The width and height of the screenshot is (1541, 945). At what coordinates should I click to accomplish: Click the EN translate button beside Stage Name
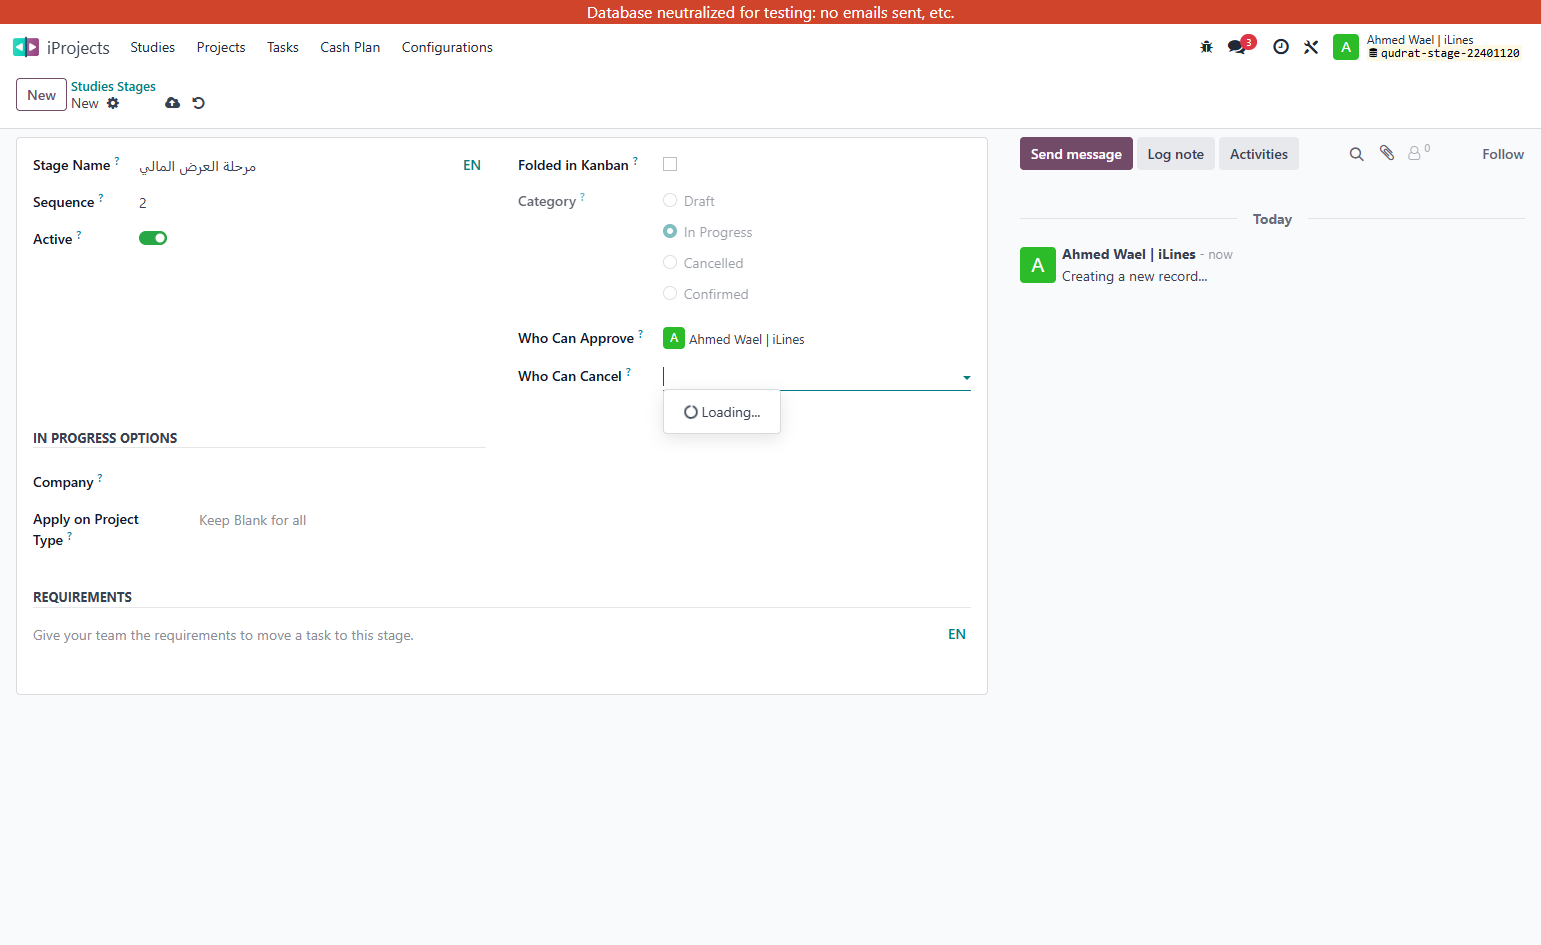pyautogui.click(x=472, y=165)
